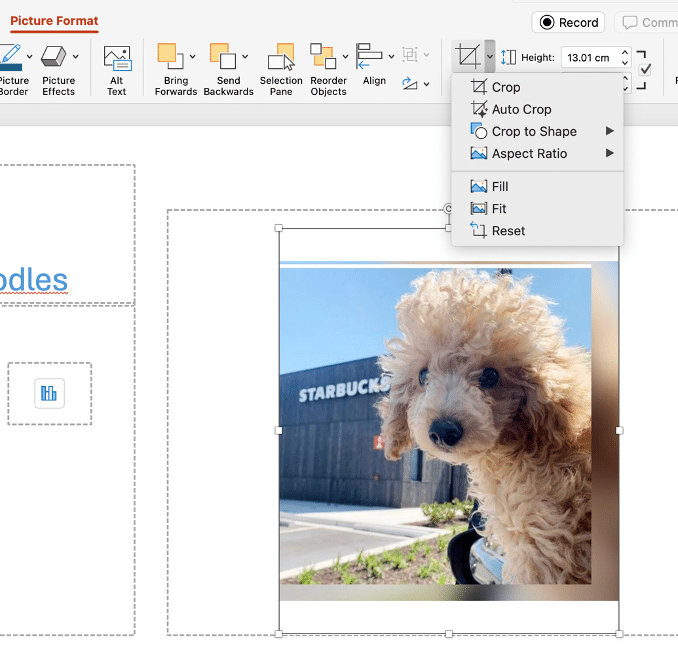The width and height of the screenshot is (678, 652).
Task: Click the Bring Forwards icon
Action: (x=171, y=56)
